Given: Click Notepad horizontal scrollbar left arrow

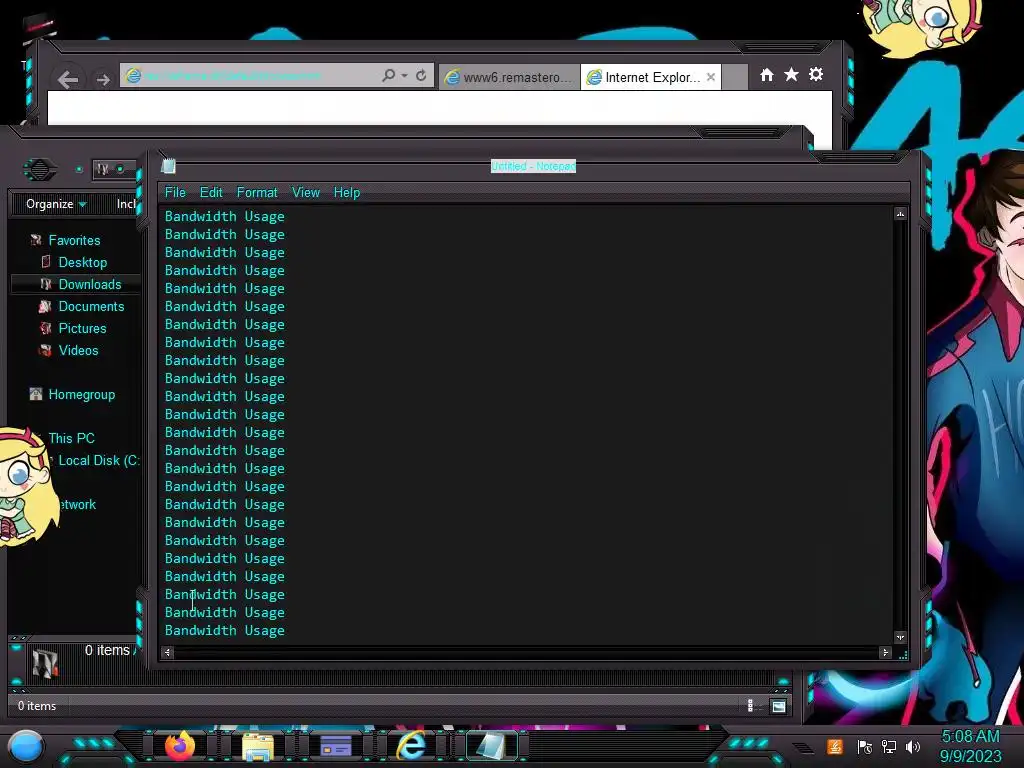Looking at the screenshot, I should coord(168,652).
